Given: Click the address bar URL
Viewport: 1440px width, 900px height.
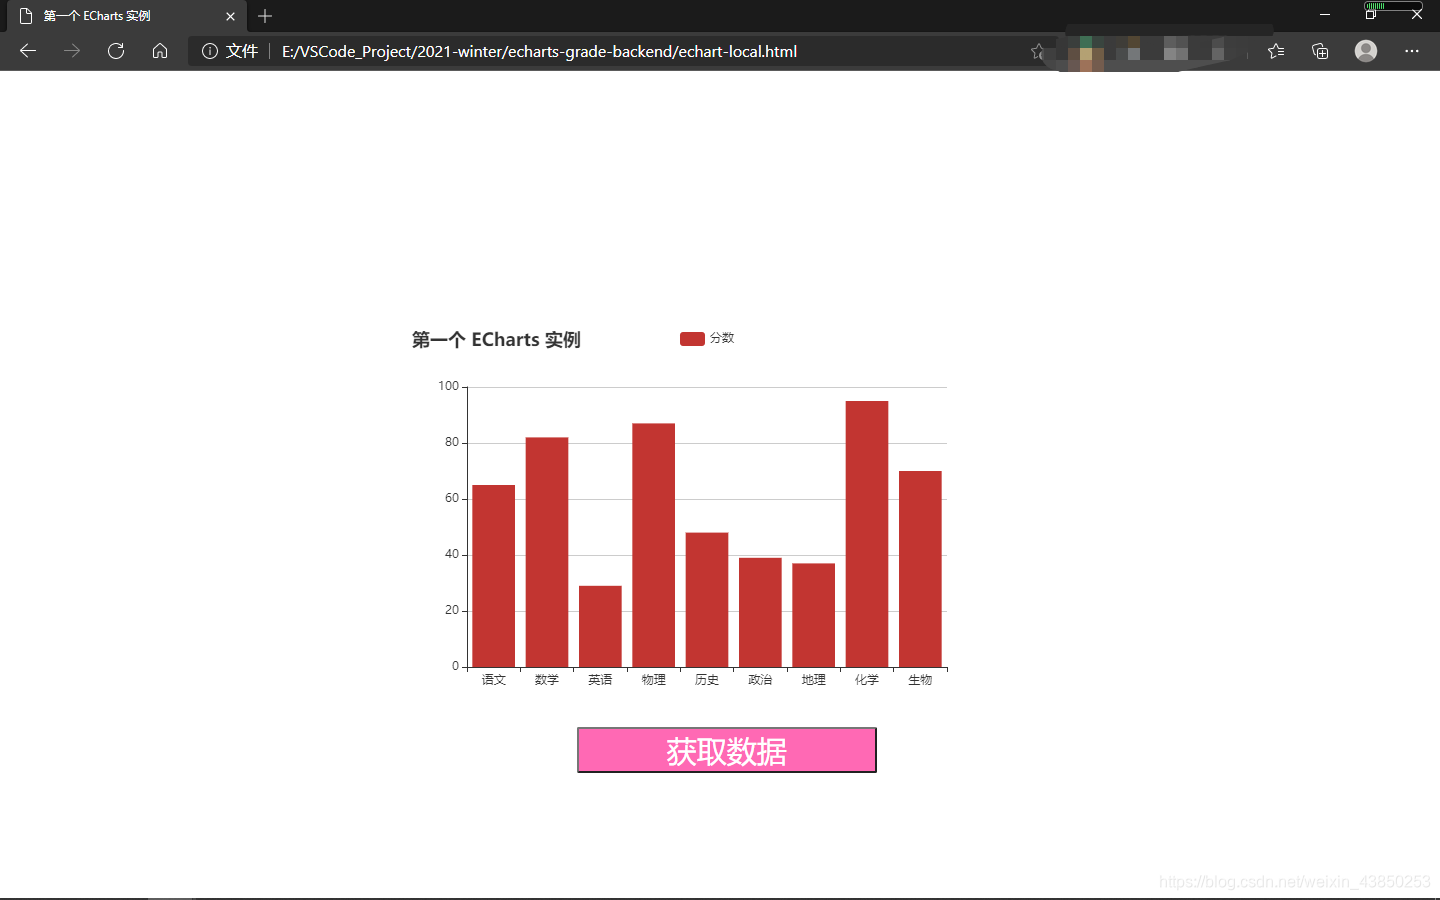Looking at the screenshot, I should point(539,51).
